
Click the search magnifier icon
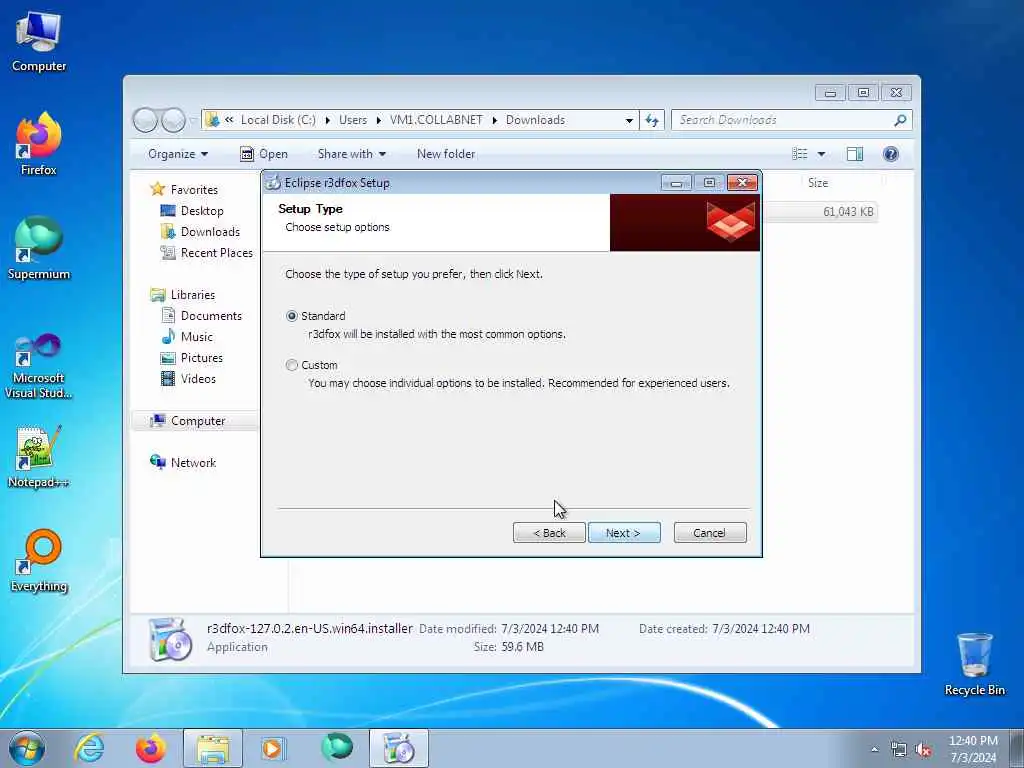point(901,120)
